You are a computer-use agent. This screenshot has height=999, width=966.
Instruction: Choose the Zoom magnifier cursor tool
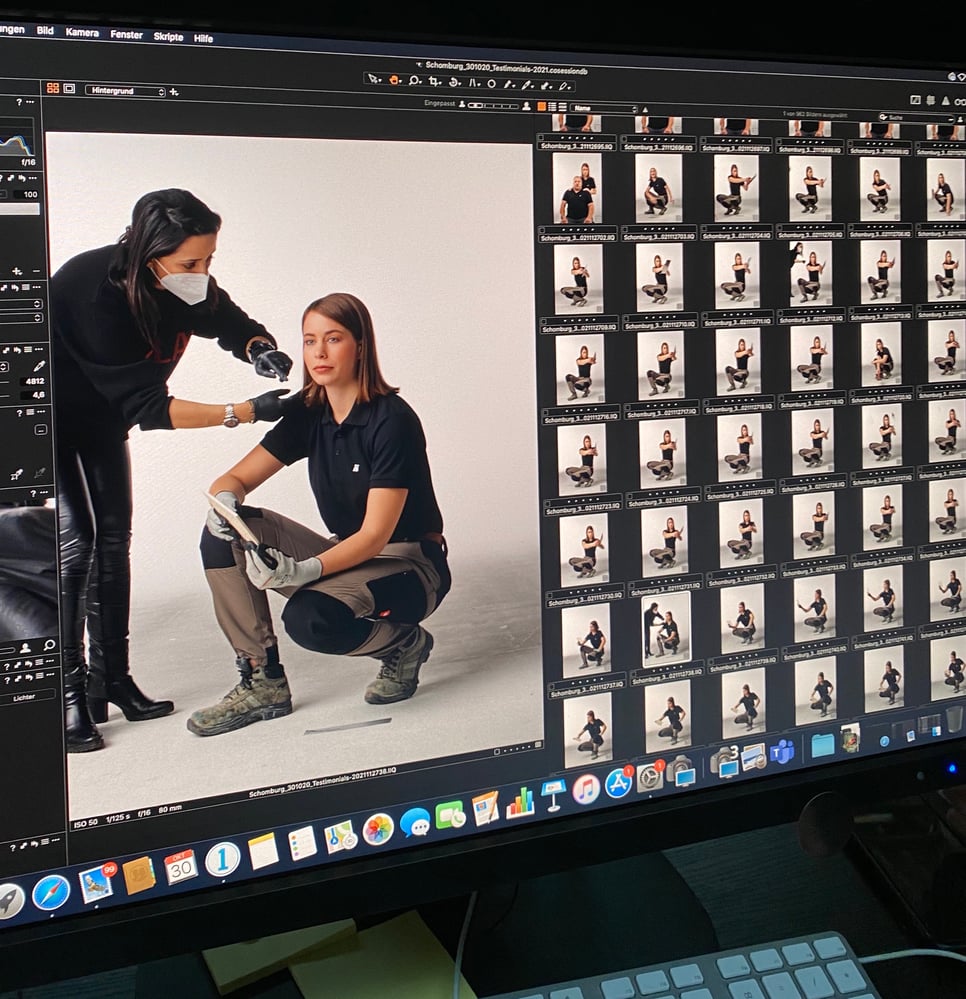coord(414,80)
